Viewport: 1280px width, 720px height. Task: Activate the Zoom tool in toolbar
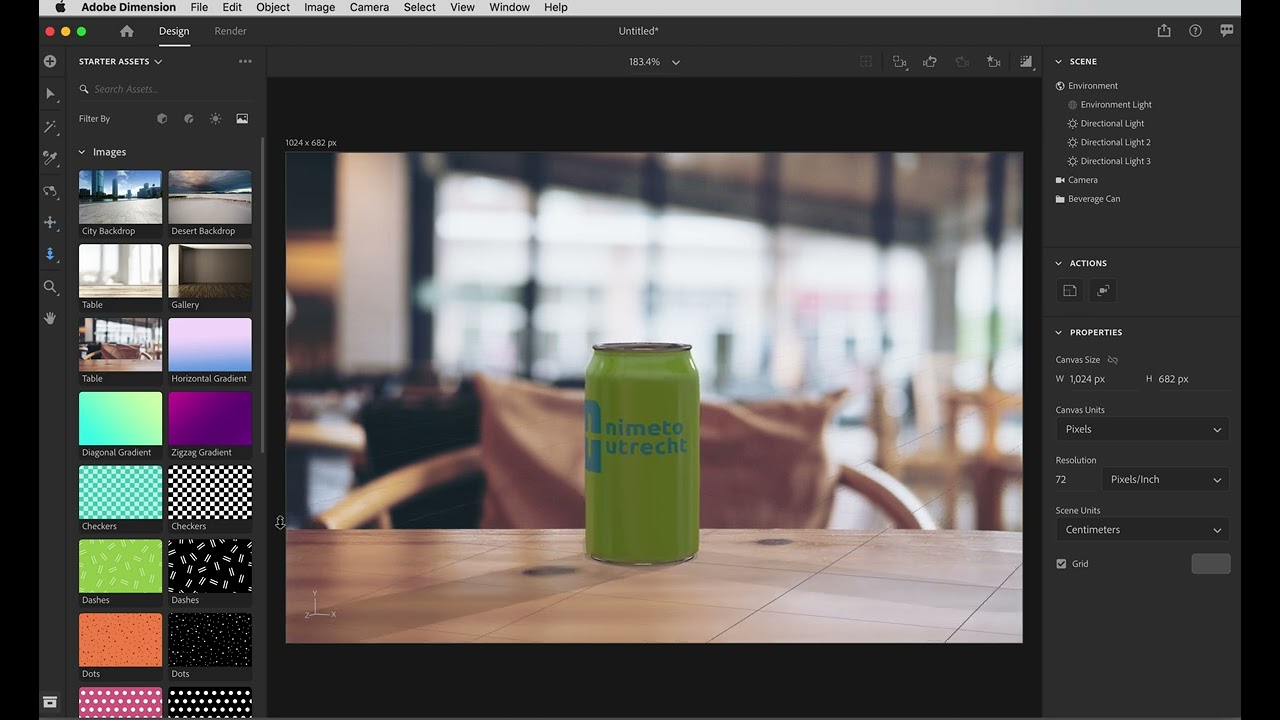coord(50,287)
